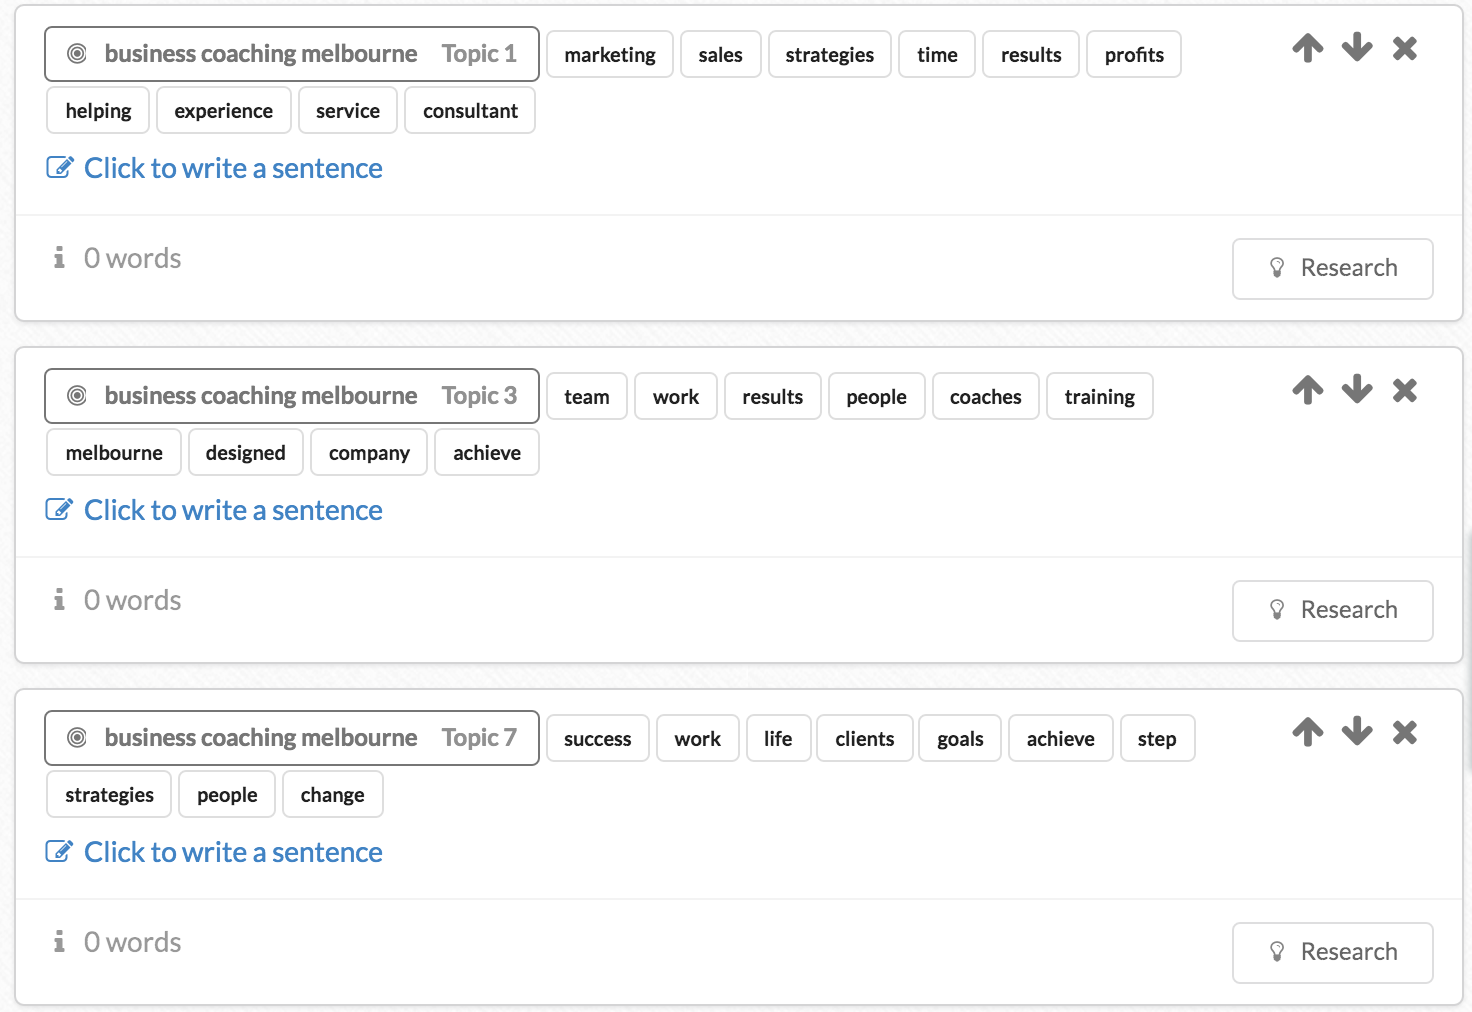The image size is (1472, 1012).
Task: Click the target icon in Topic 3 label
Action: click(x=77, y=396)
